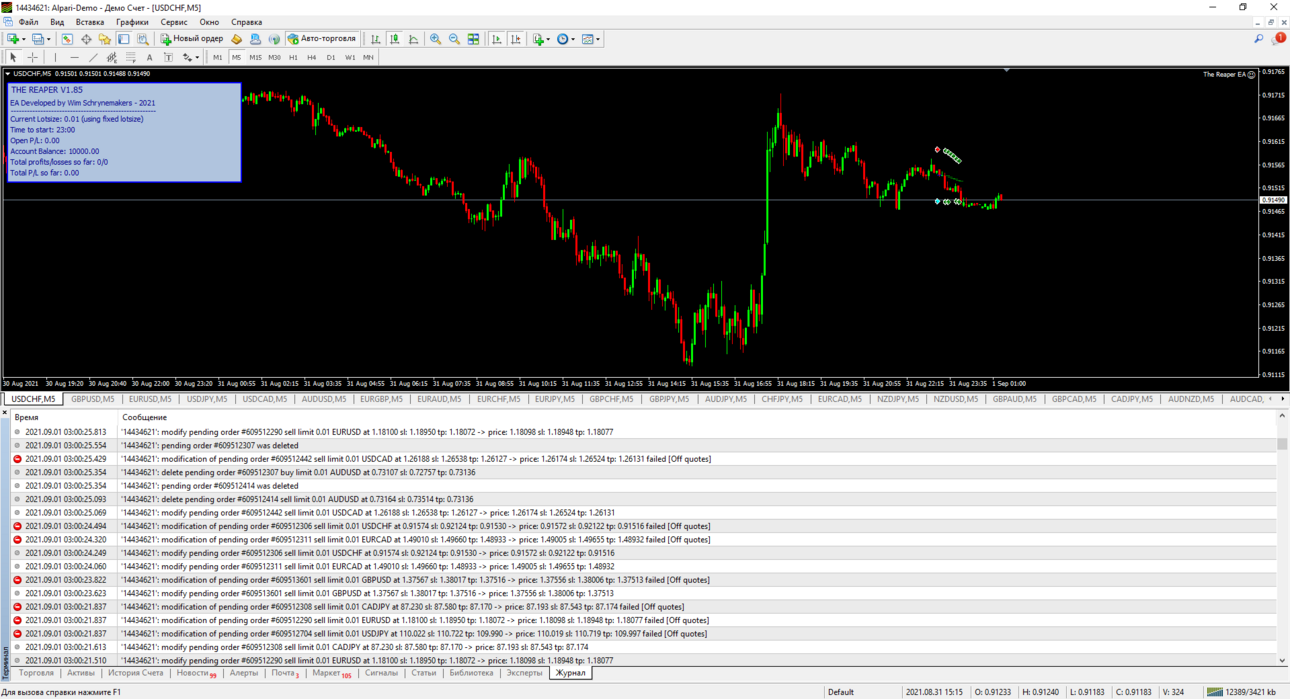Switch timeframe to H1
The width and height of the screenshot is (1290, 699).
[293, 57]
